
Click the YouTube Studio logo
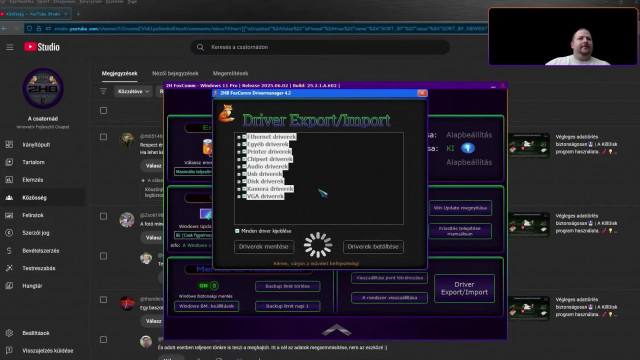[42, 47]
